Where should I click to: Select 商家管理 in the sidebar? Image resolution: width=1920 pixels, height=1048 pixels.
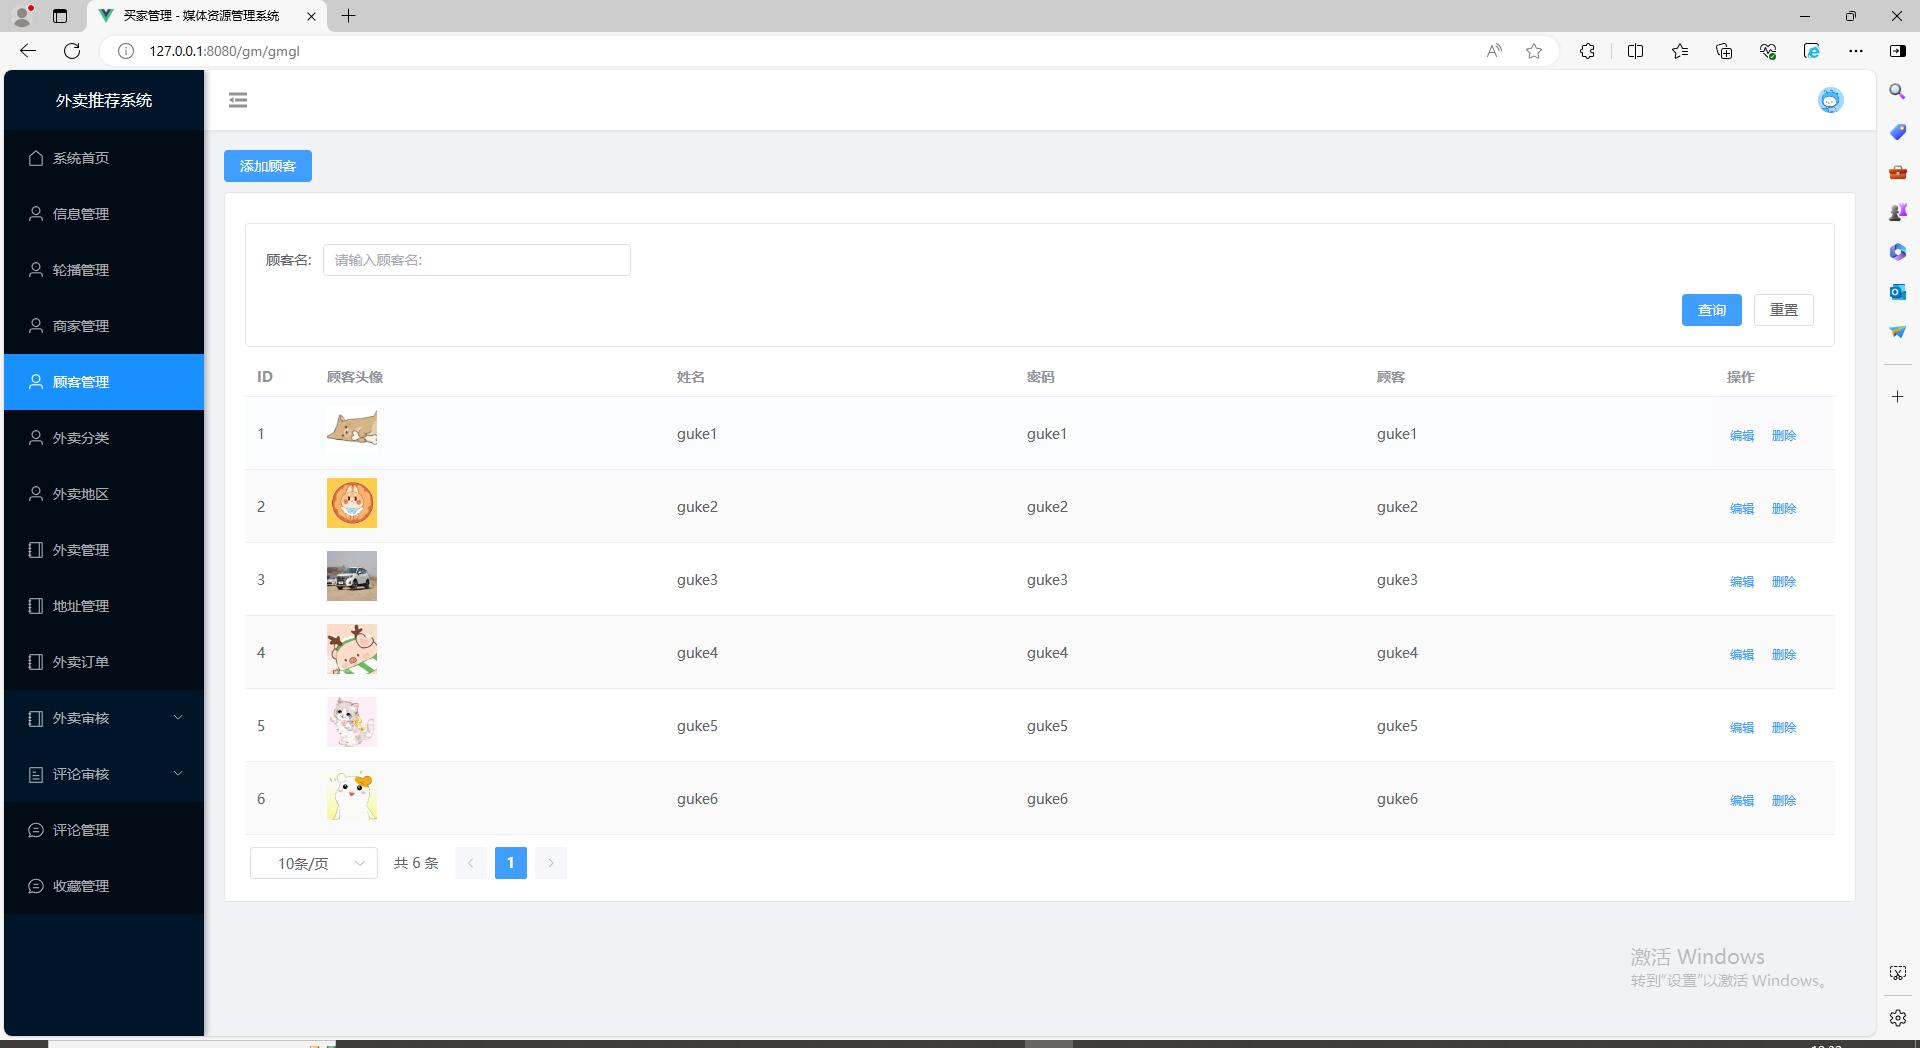coord(104,326)
